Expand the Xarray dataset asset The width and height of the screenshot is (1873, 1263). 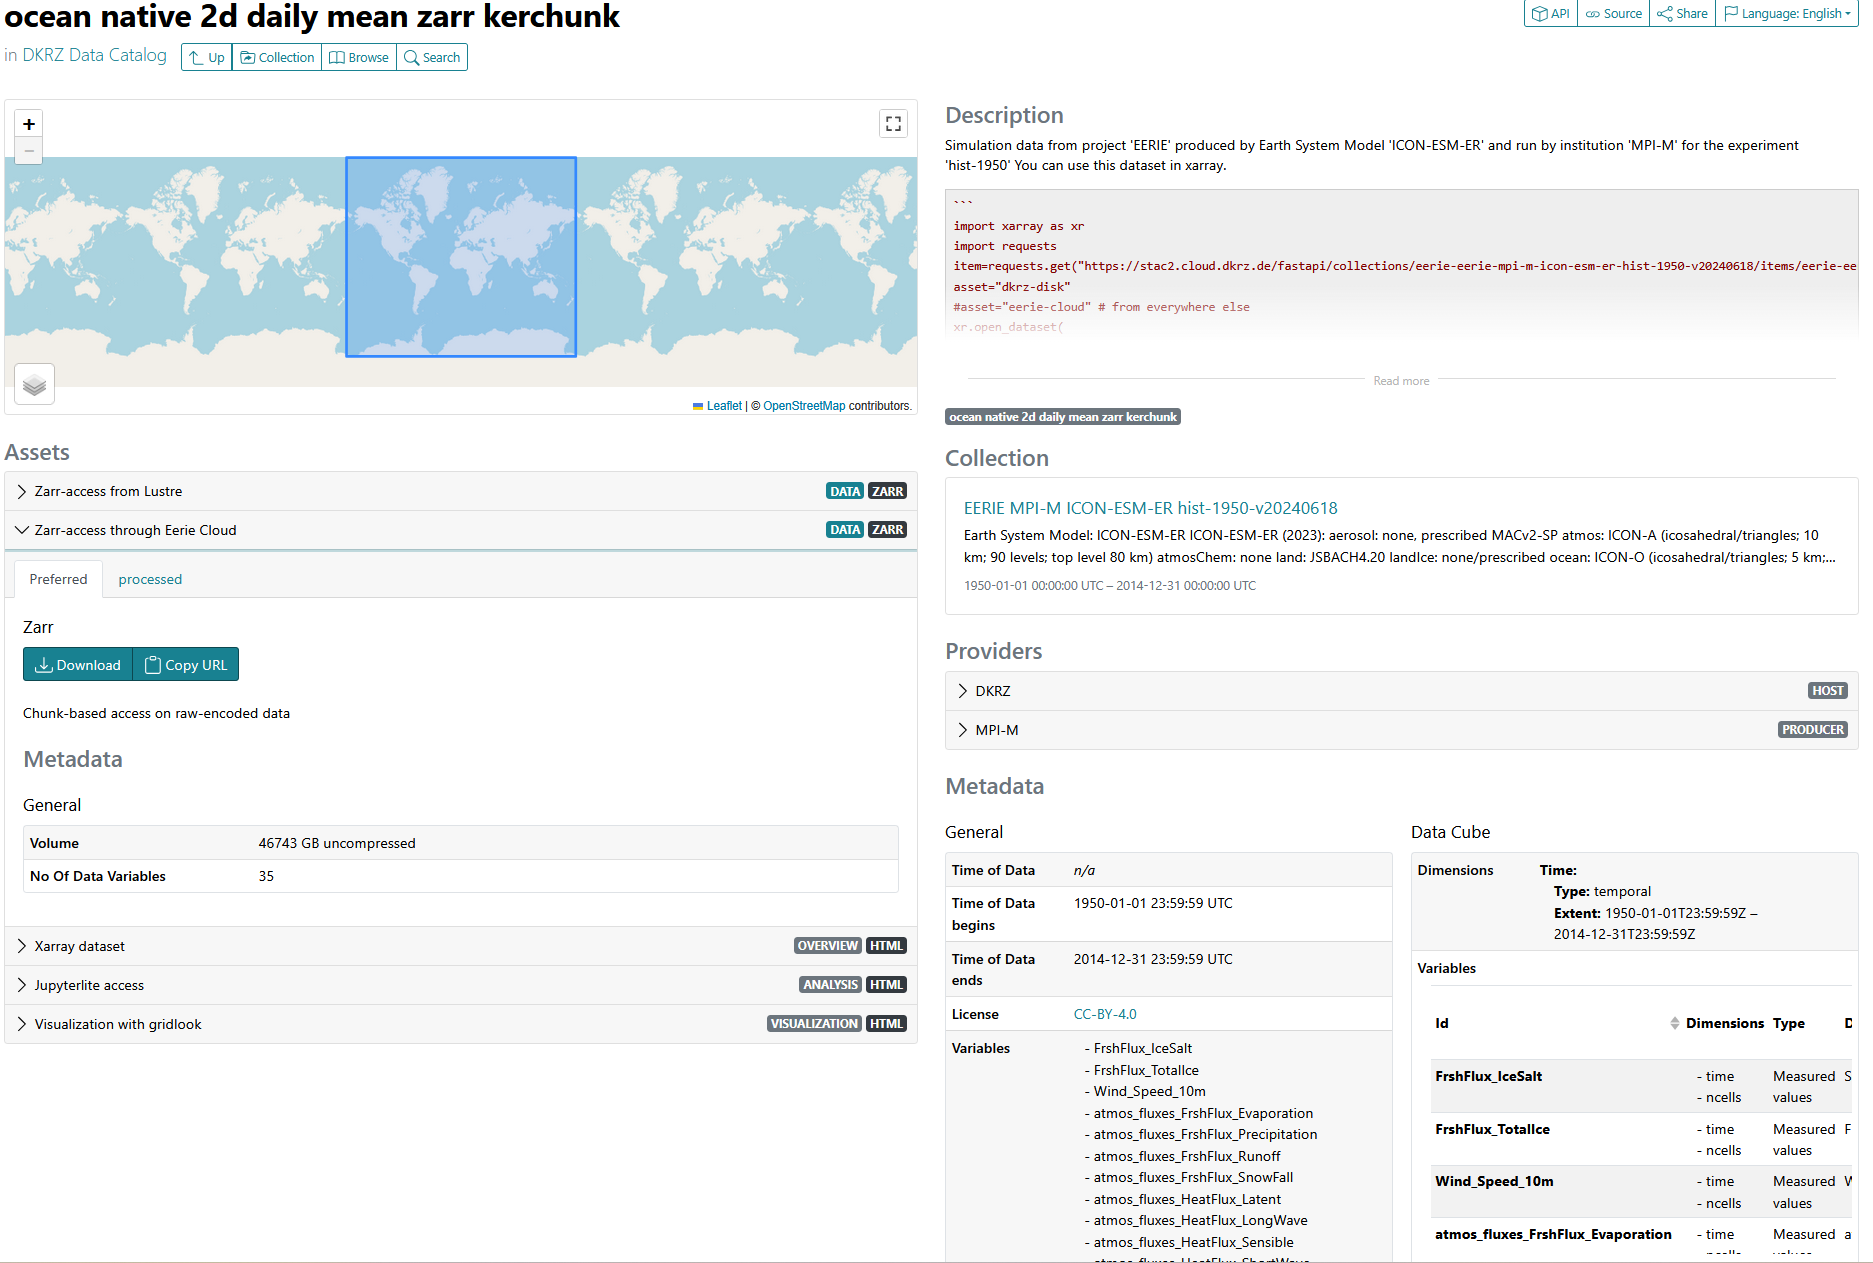(80, 946)
